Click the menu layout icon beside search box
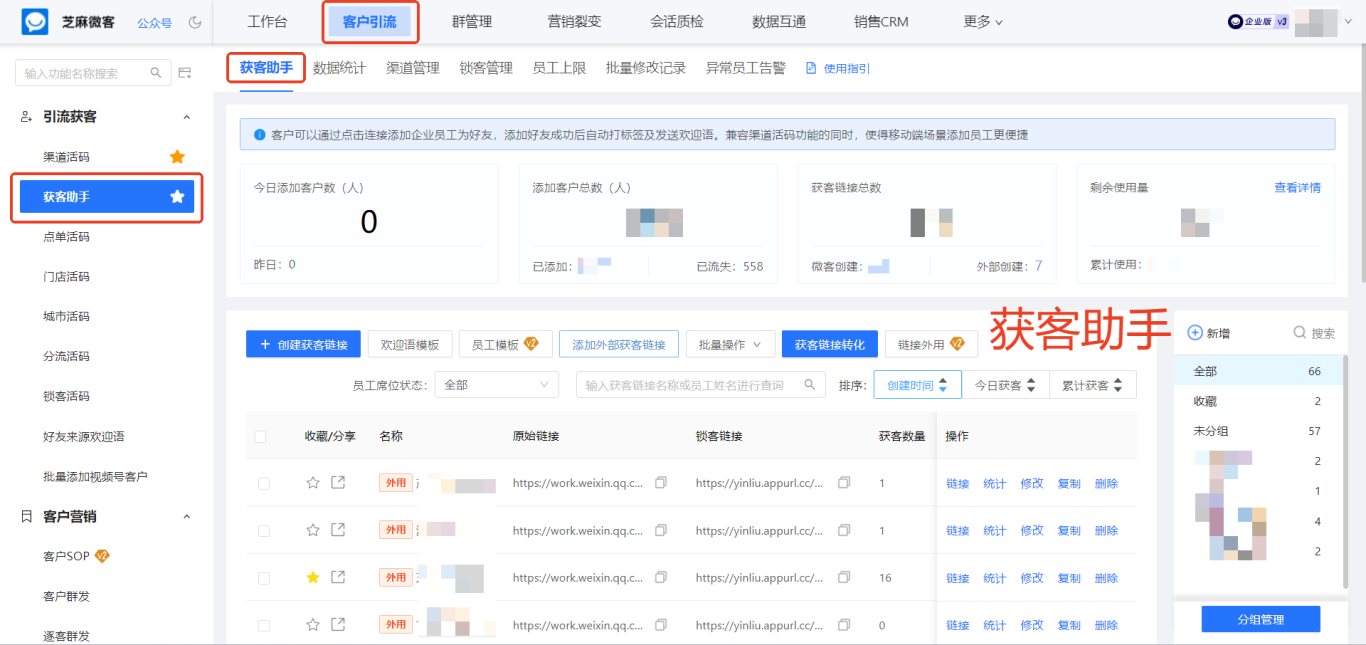The height and width of the screenshot is (645, 1366). pyautogui.click(x=184, y=73)
